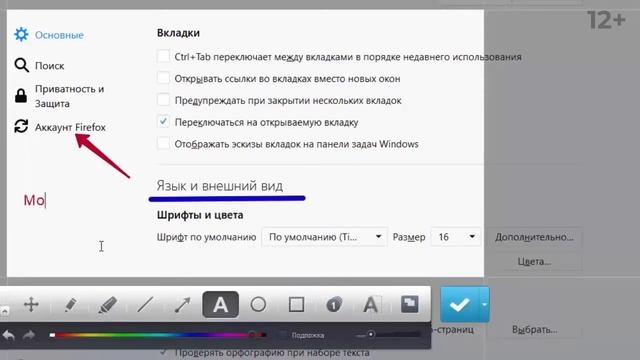The width and height of the screenshot is (640, 360).
Task: Click in the Мо annotation text field
Action: (35, 200)
